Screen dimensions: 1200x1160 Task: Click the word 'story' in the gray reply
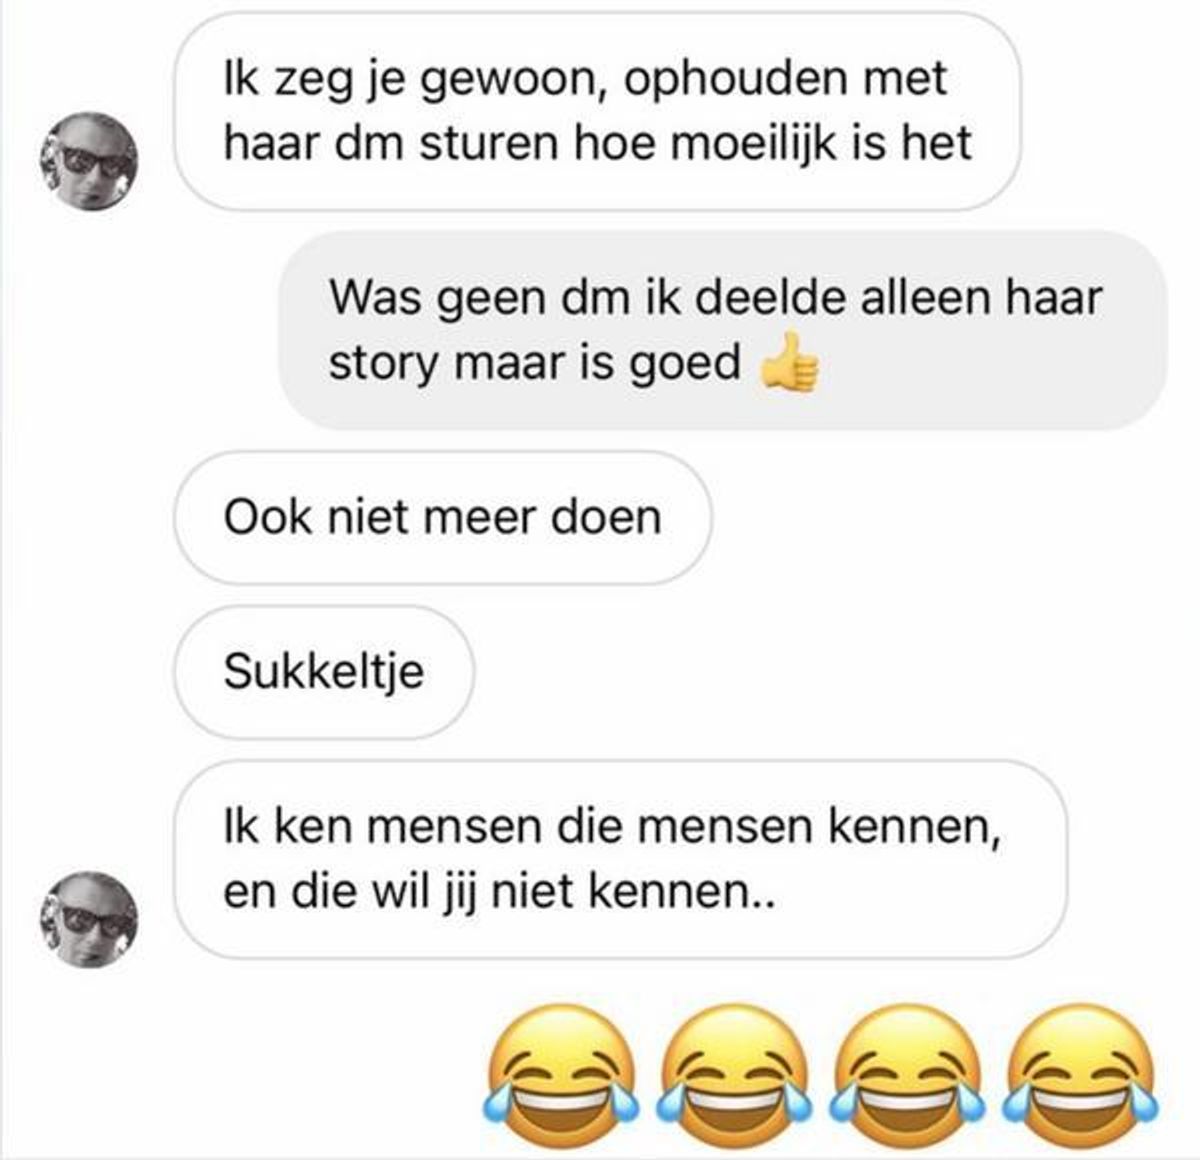click(384, 364)
